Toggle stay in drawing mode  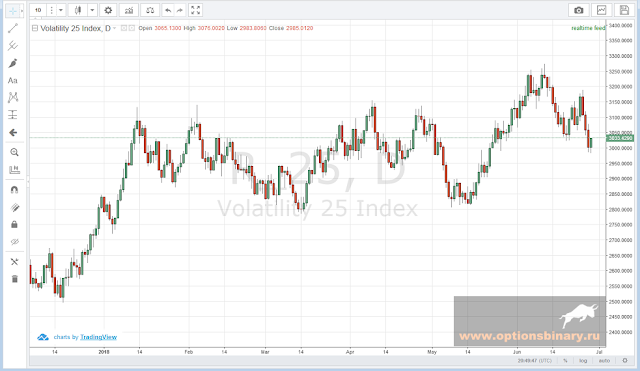point(14,208)
